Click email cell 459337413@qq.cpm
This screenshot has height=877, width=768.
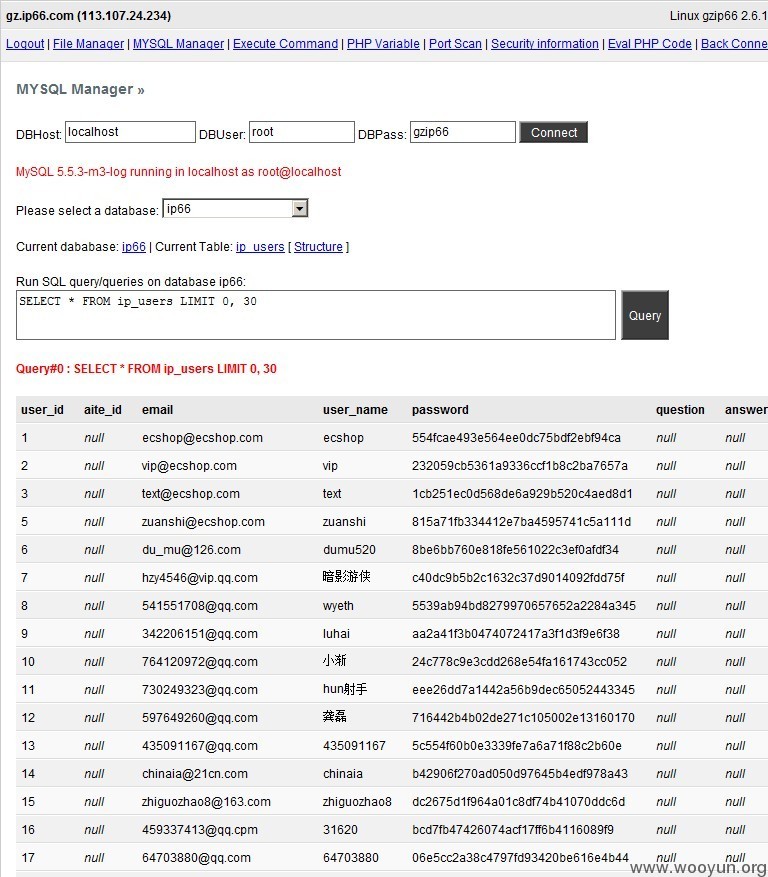[x=200, y=829]
